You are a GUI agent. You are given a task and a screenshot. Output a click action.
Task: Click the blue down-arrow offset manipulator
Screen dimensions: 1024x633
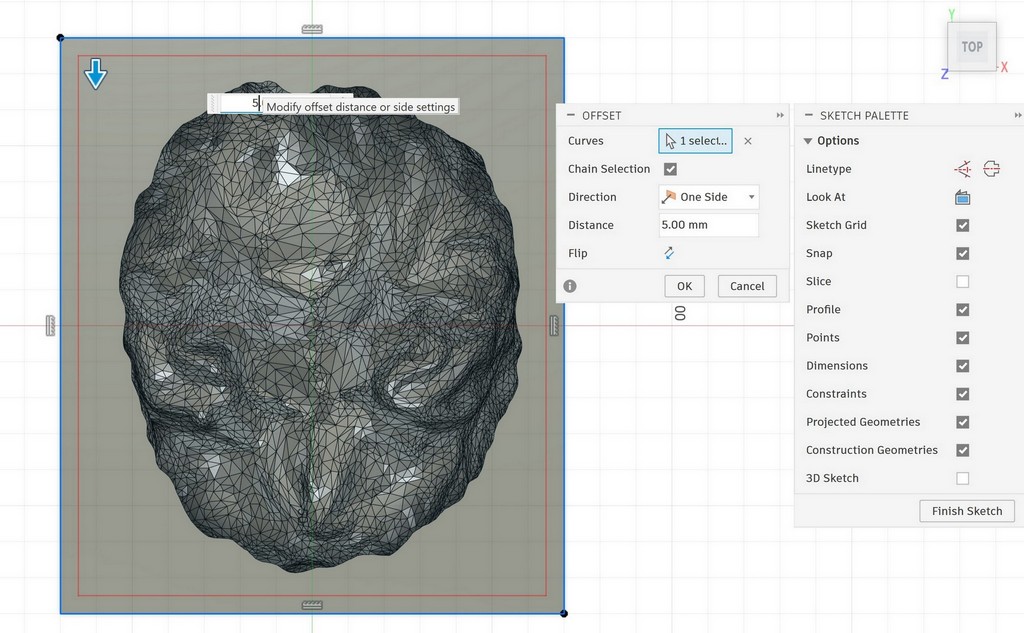(x=95, y=73)
